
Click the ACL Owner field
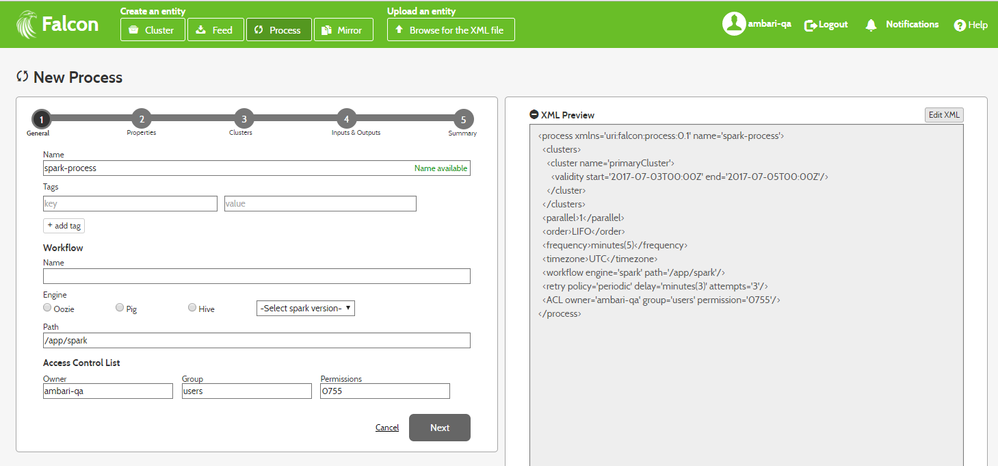(108, 391)
